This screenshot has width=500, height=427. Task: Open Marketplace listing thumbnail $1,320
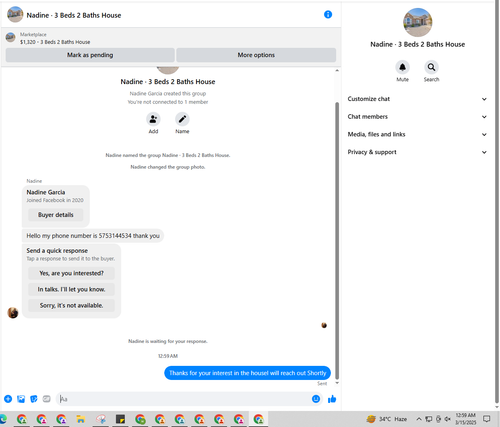(11, 38)
